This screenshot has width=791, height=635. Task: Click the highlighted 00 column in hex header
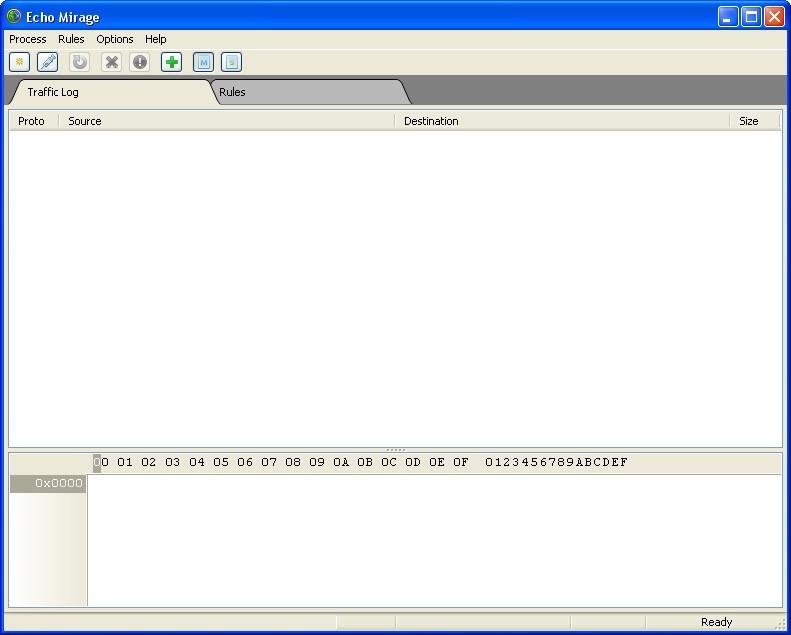(x=101, y=462)
